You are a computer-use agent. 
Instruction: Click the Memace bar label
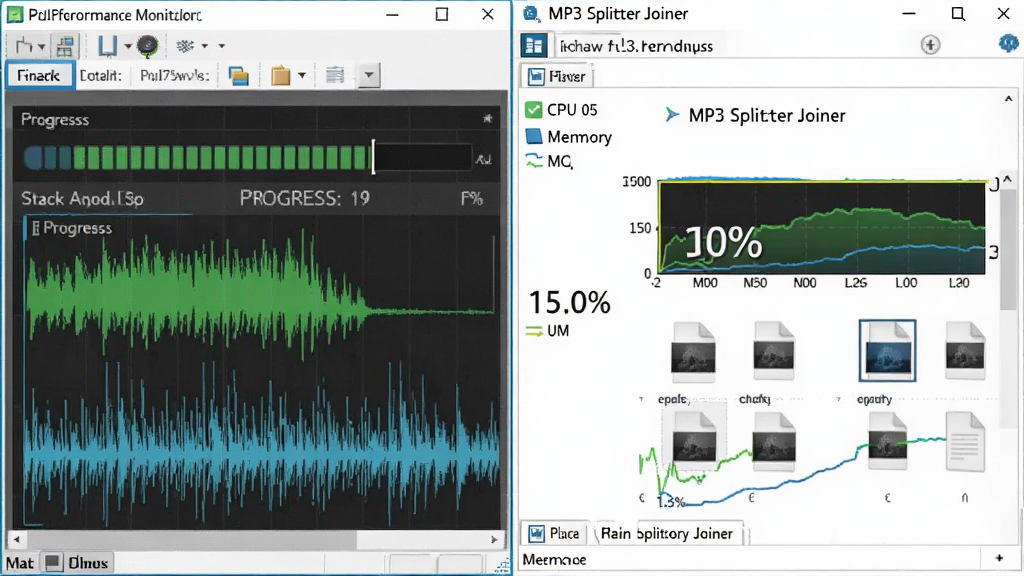click(554, 560)
